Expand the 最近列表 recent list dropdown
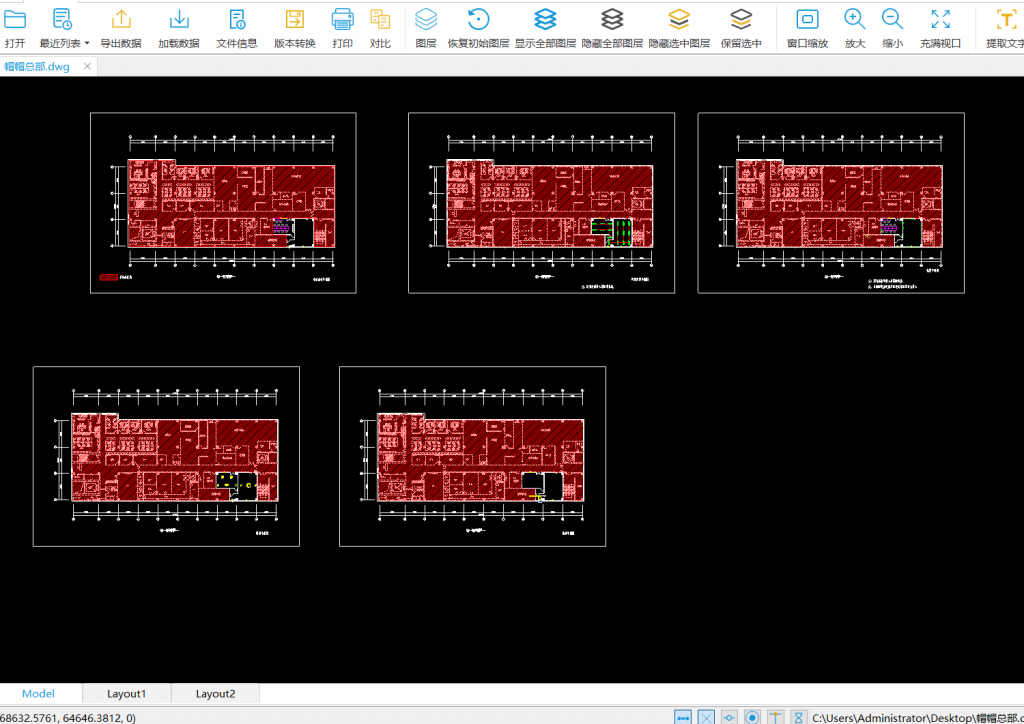 86,44
